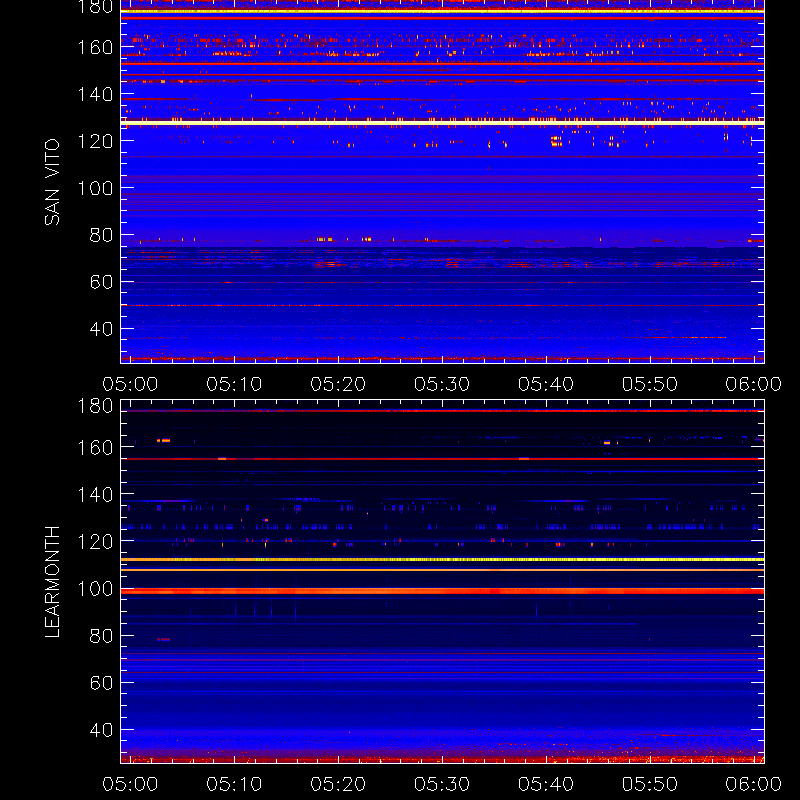
Task: Select the 140 tick on San Vito axis
Action: pyautogui.click(x=95, y=94)
